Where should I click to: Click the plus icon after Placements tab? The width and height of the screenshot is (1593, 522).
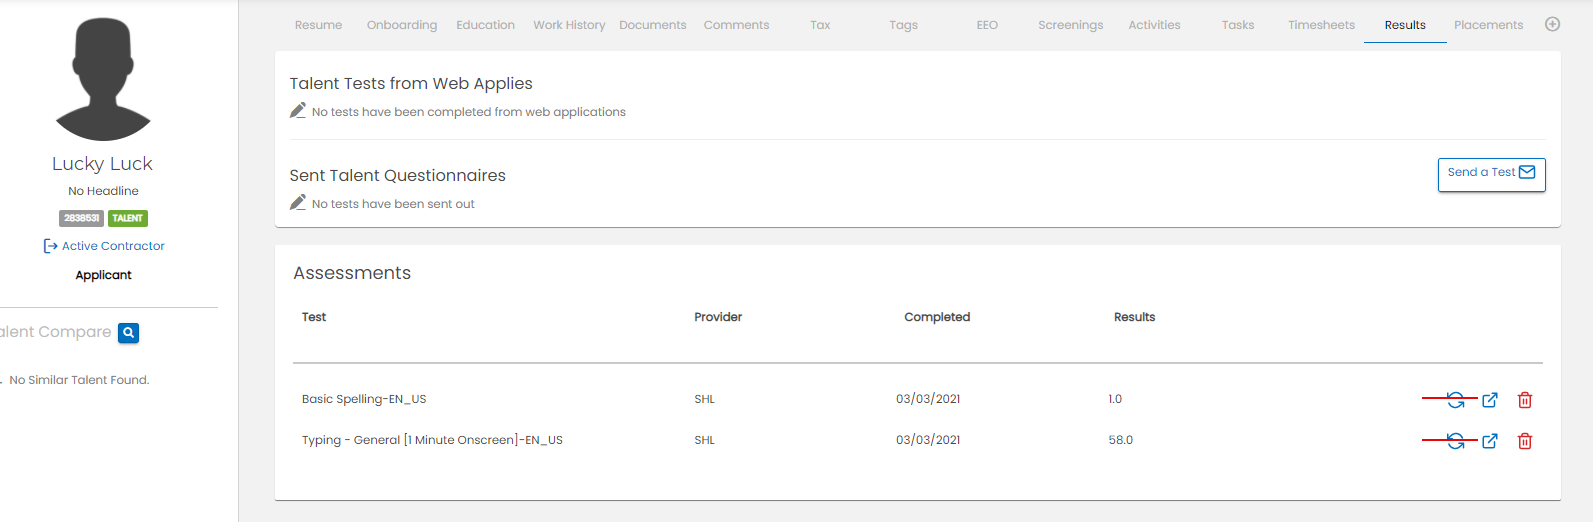point(1552,25)
